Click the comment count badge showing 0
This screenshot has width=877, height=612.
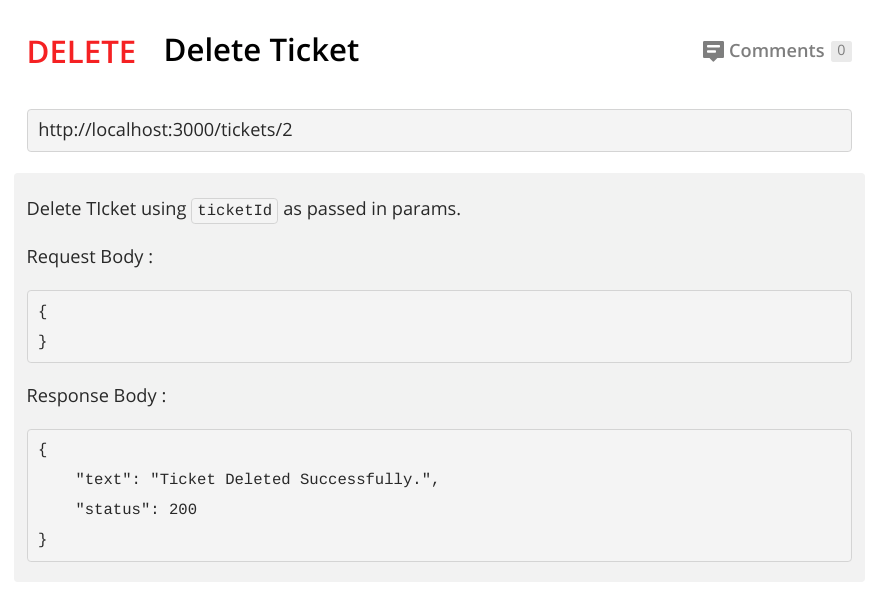[x=841, y=51]
